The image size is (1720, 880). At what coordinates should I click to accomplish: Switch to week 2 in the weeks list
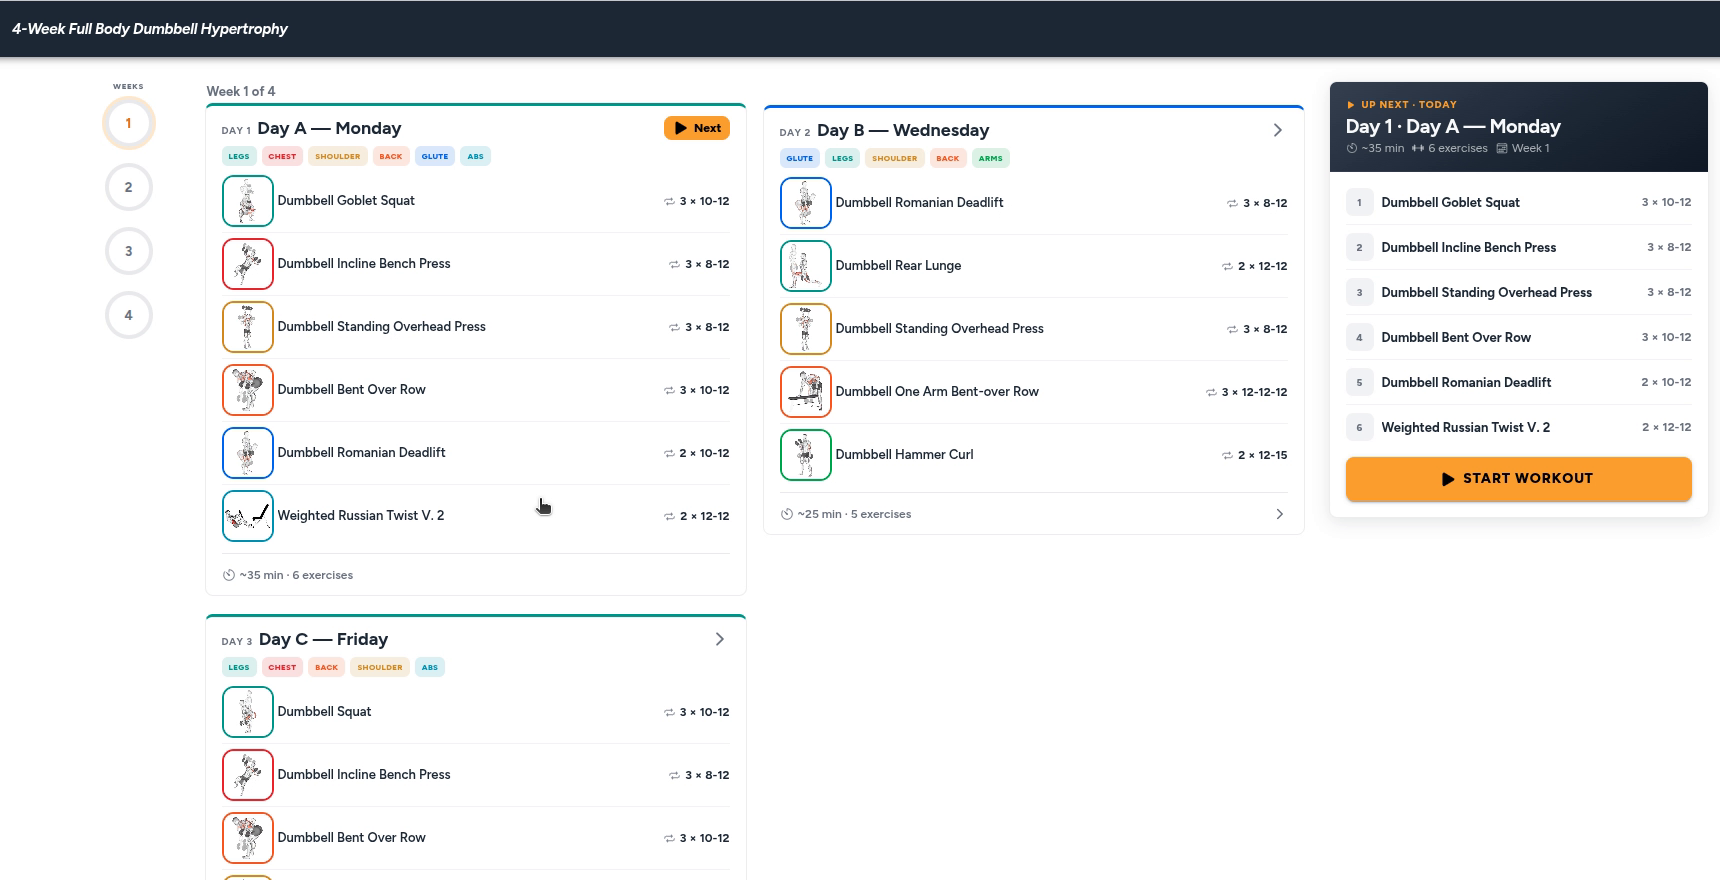tap(128, 187)
